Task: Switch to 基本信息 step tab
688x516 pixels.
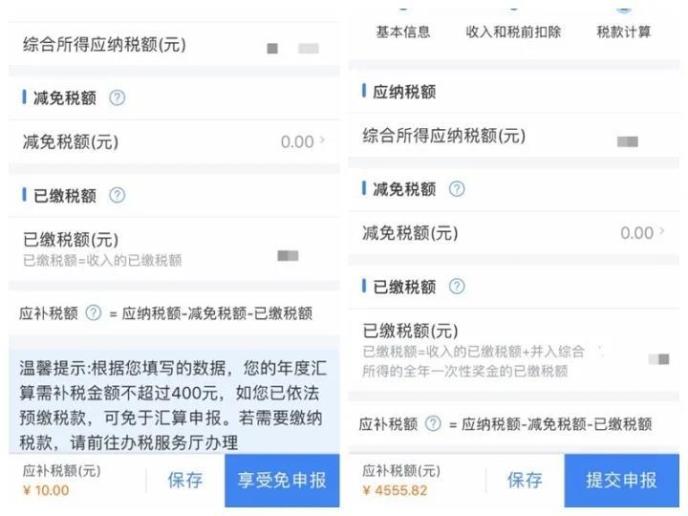Action: coord(403,32)
